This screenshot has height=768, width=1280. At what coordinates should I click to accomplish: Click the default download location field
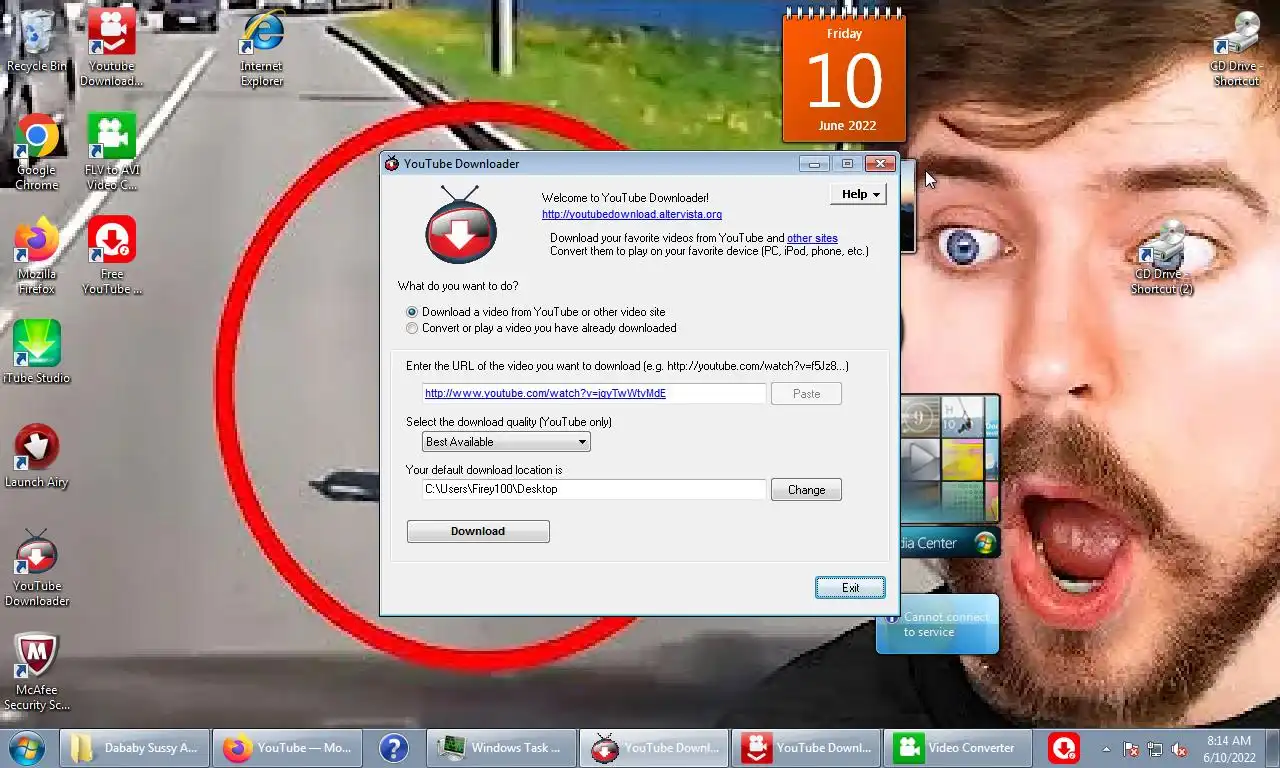(x=594, y=489)
